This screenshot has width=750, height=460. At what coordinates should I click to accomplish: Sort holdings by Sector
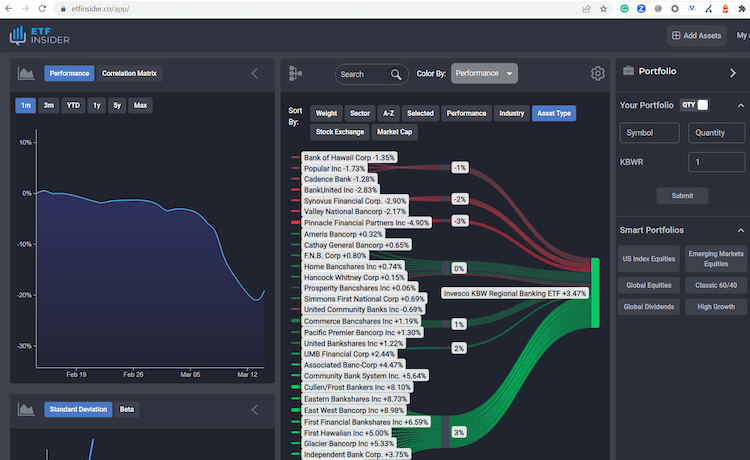tap(360, 113)
